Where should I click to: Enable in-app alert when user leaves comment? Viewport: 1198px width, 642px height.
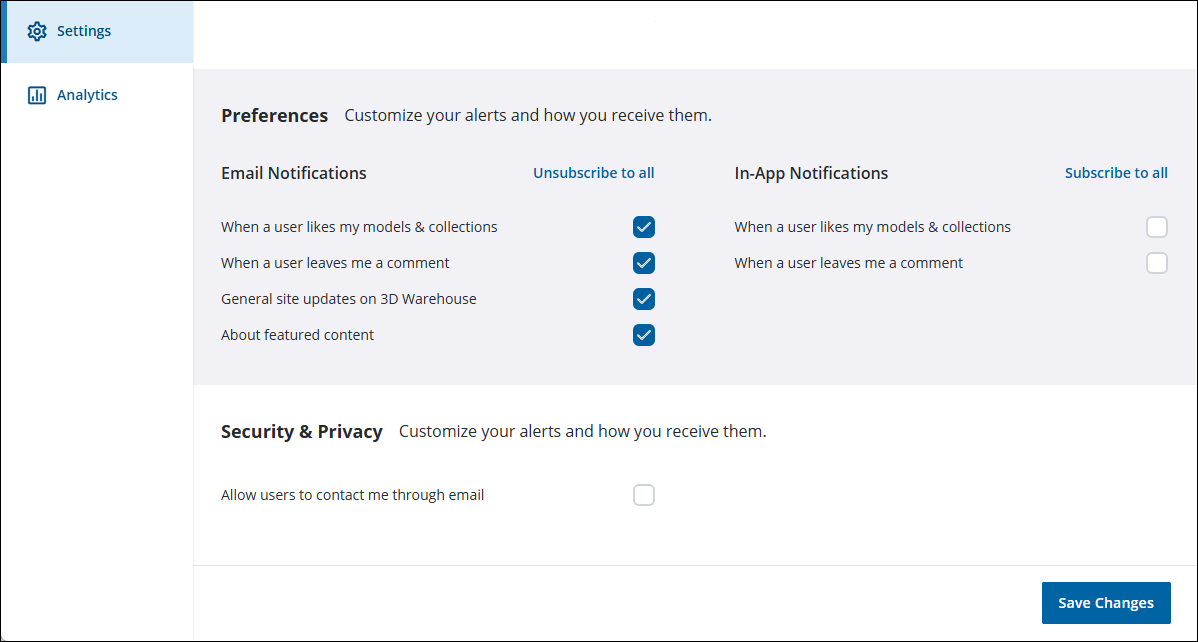(1157, 263)
